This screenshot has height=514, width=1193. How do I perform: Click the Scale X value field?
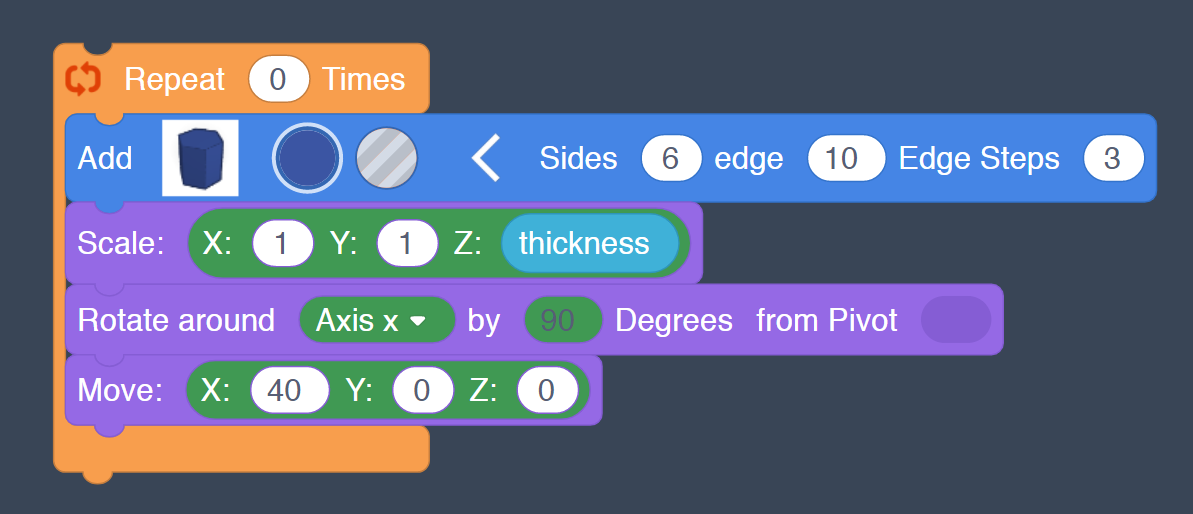pos(283,243)
